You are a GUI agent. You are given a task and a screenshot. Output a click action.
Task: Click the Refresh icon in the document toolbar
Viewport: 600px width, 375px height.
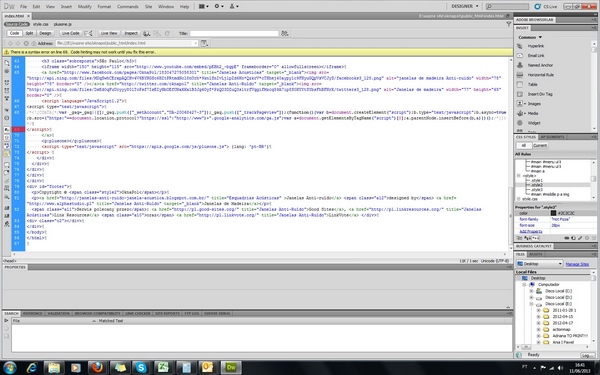coord(167,33)
